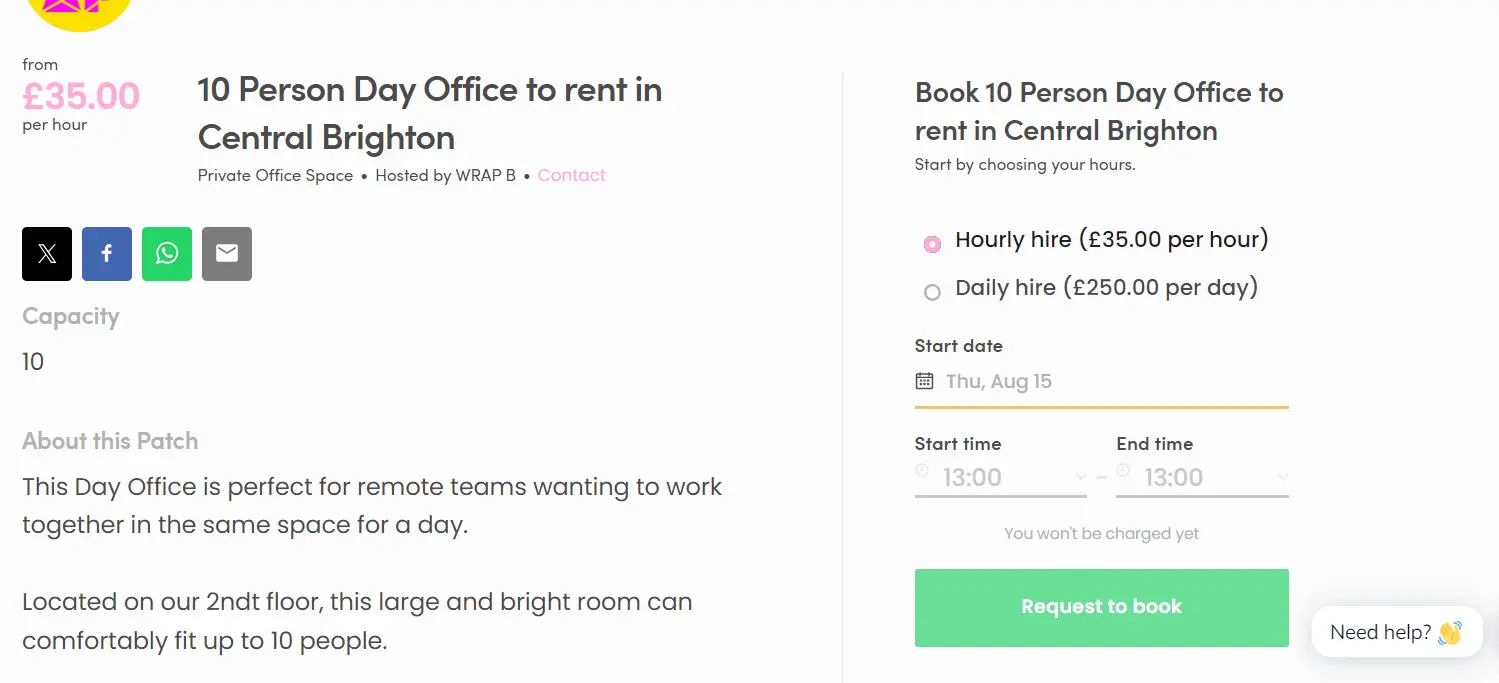Choose Daily hire (£250.00 per day)

pyautogui.click(x=932, y=292)
